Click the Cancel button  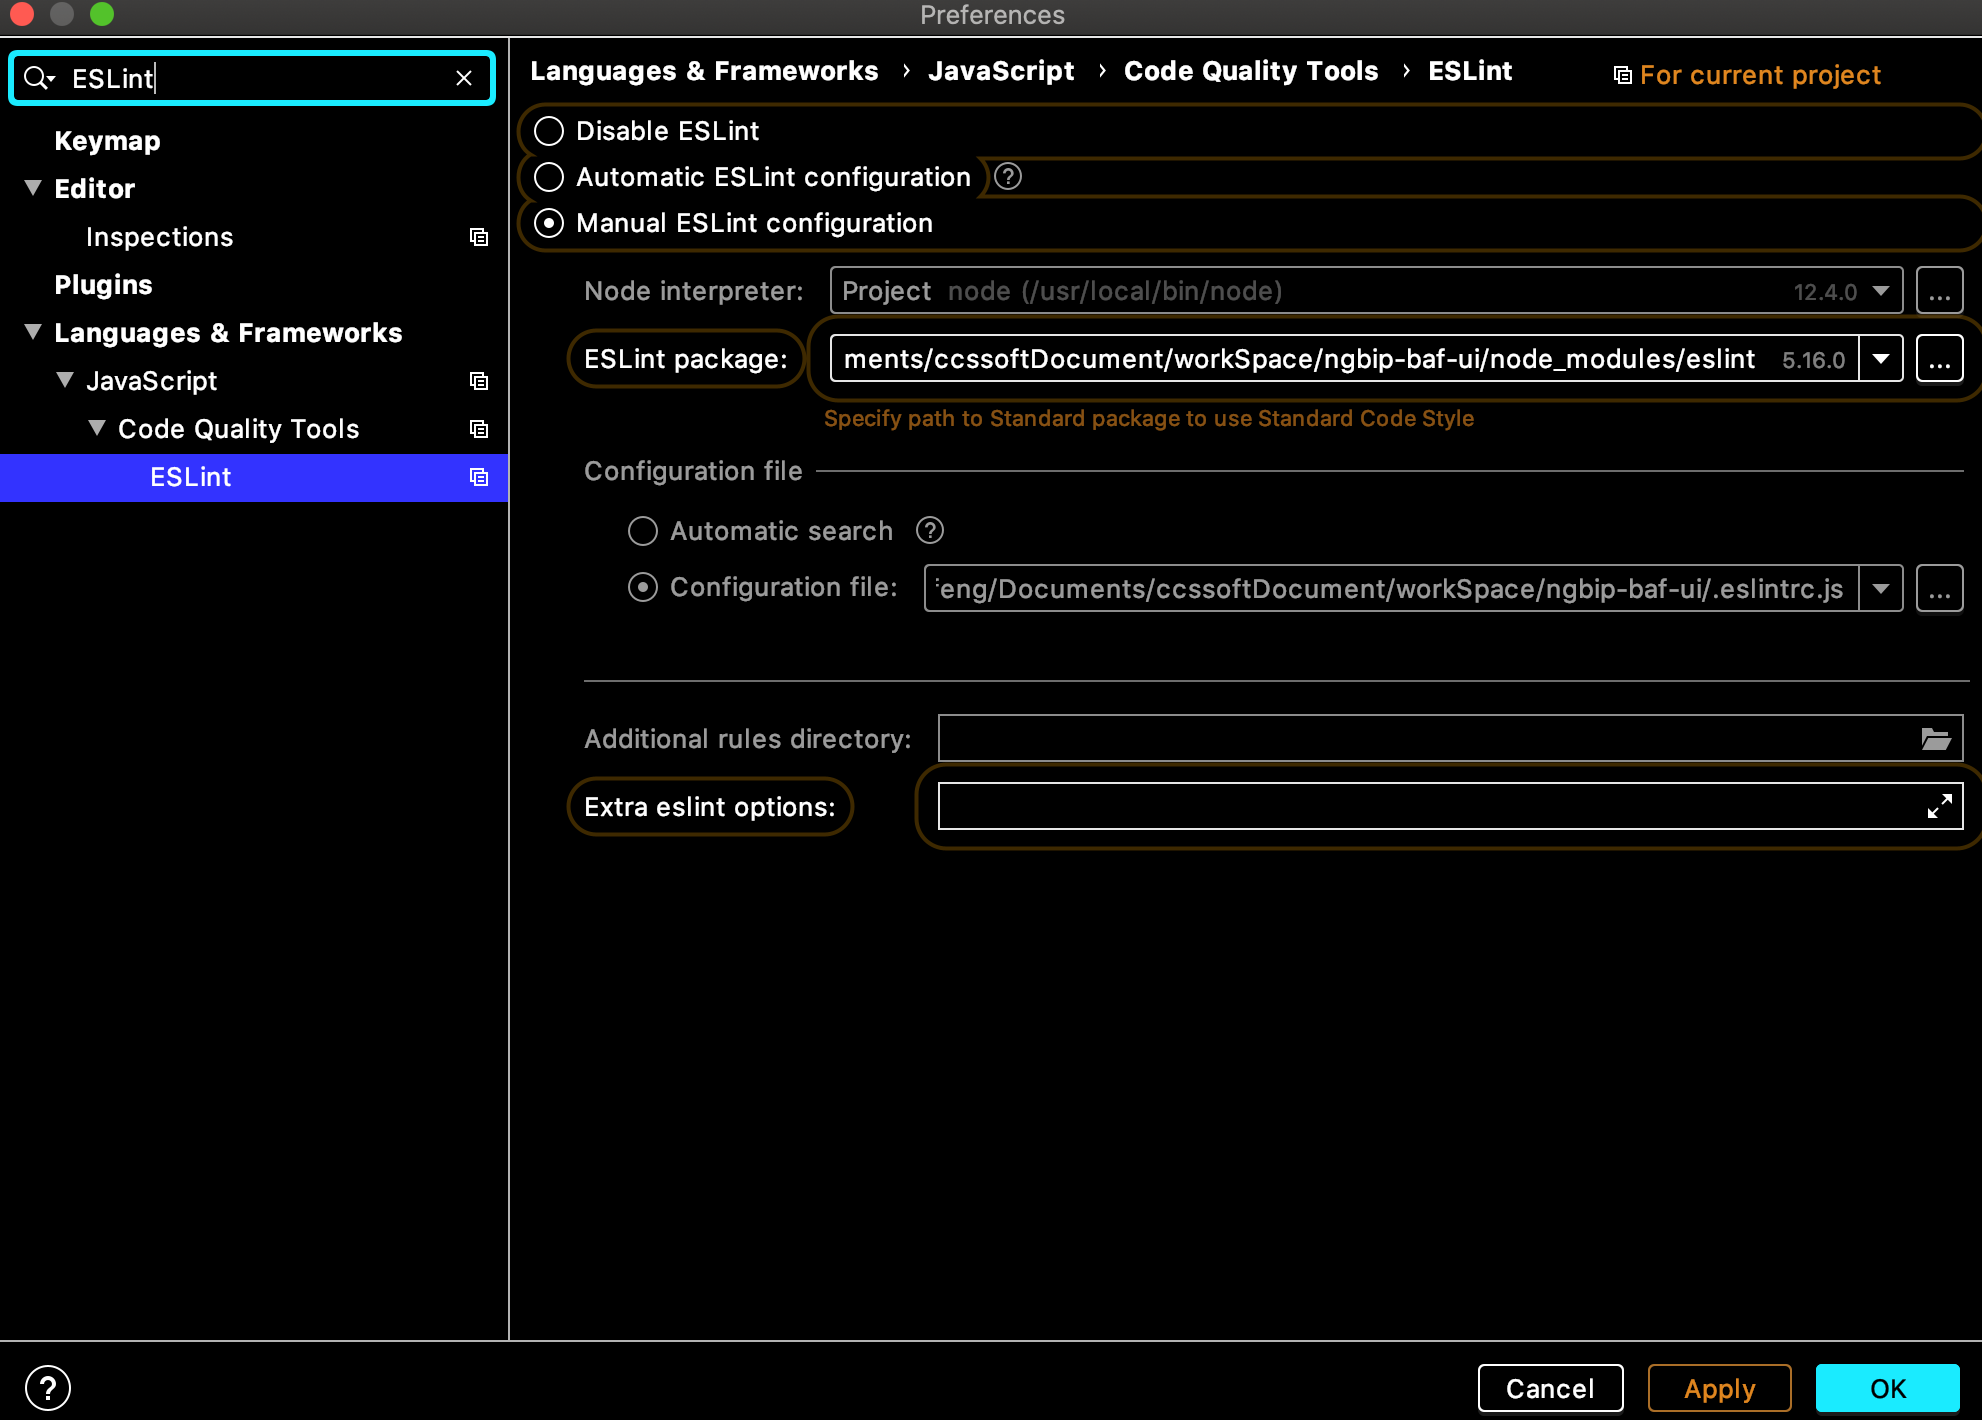point(1550,1388)
